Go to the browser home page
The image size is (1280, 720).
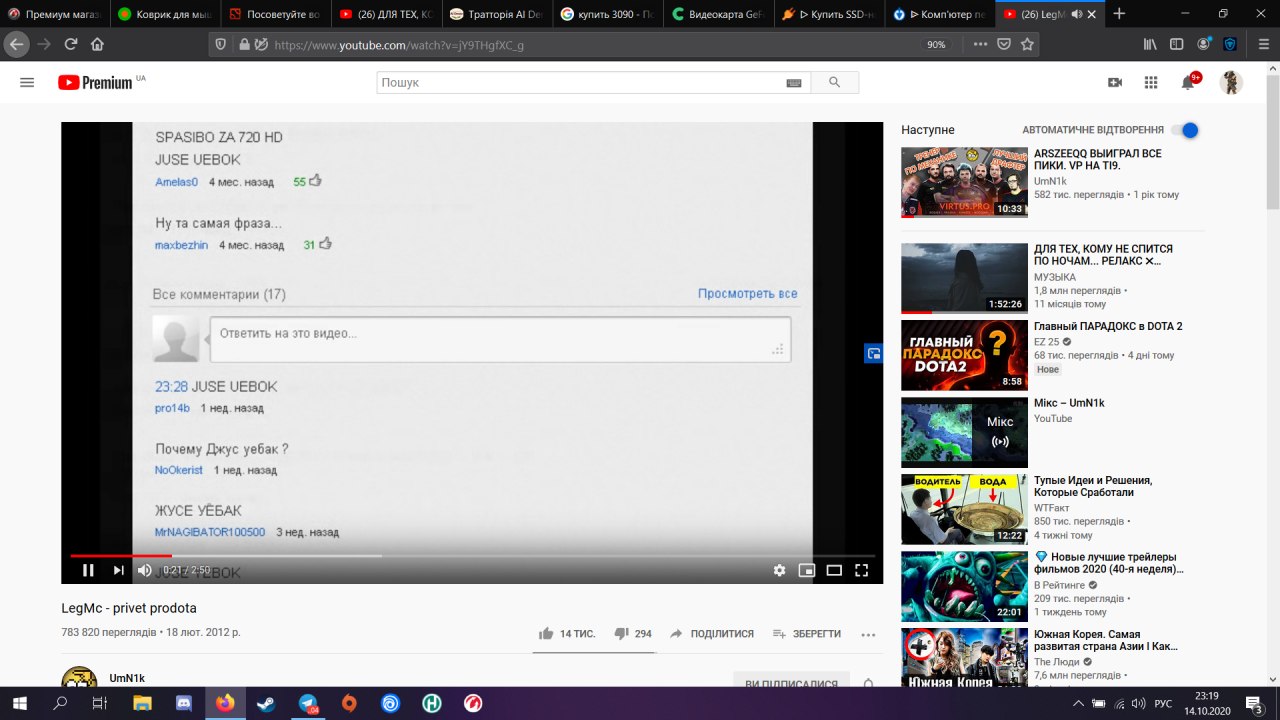pyautogui.click(x=97, y=44)
